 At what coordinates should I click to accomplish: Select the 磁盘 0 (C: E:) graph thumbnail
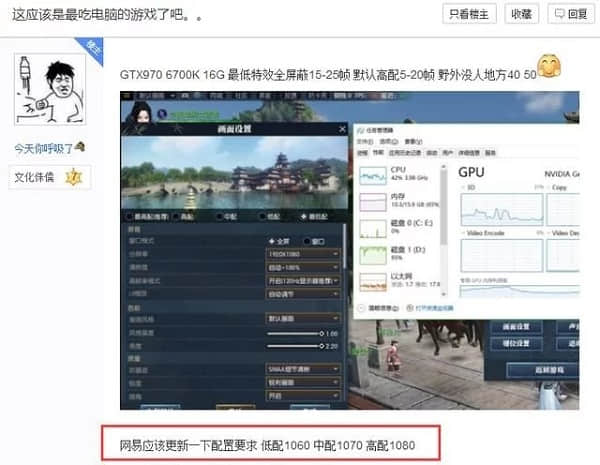point(373,229)
